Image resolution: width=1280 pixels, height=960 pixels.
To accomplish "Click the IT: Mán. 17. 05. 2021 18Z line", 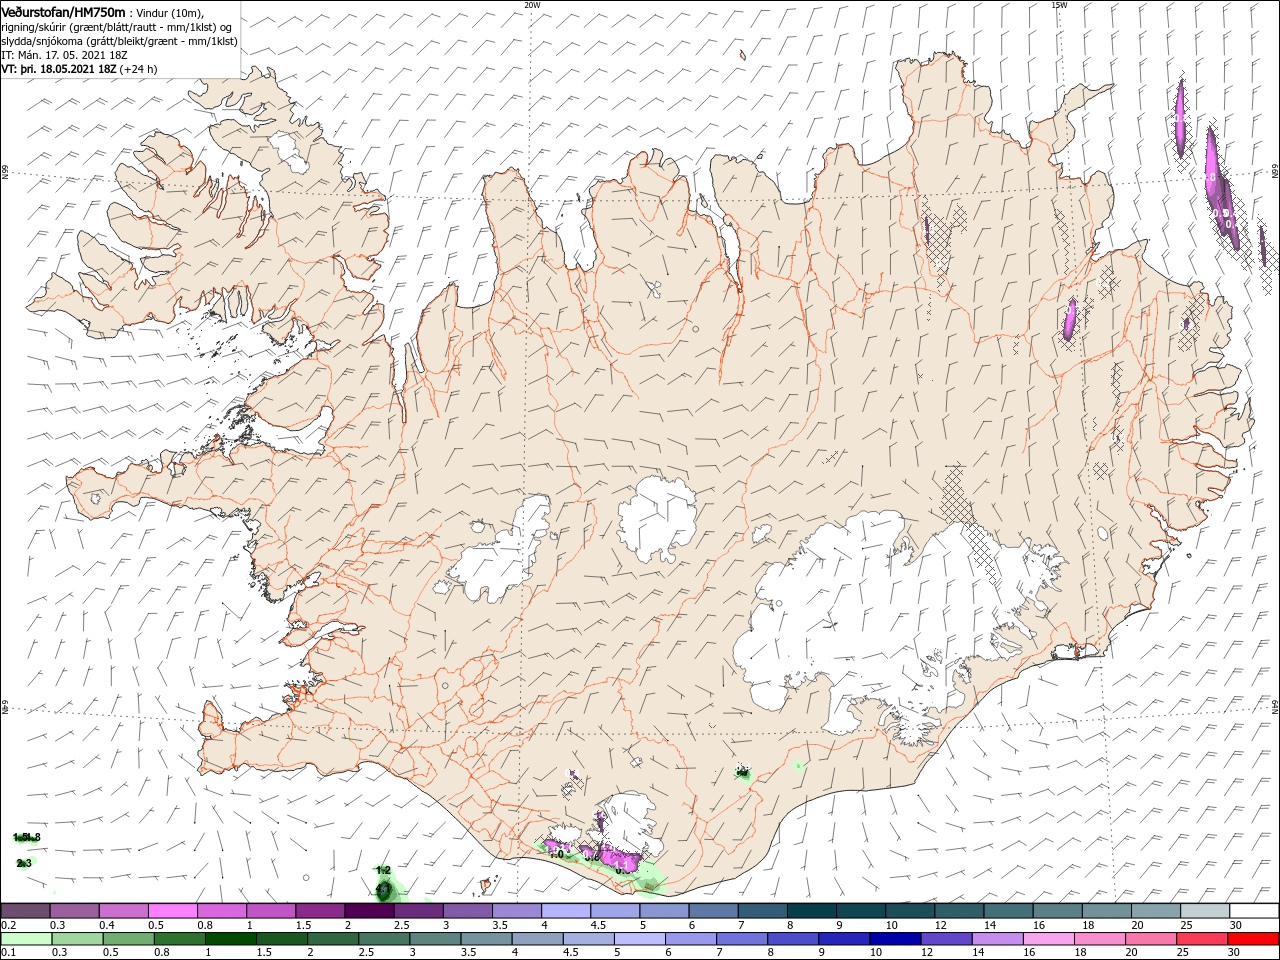I will (x=63, y=56).
